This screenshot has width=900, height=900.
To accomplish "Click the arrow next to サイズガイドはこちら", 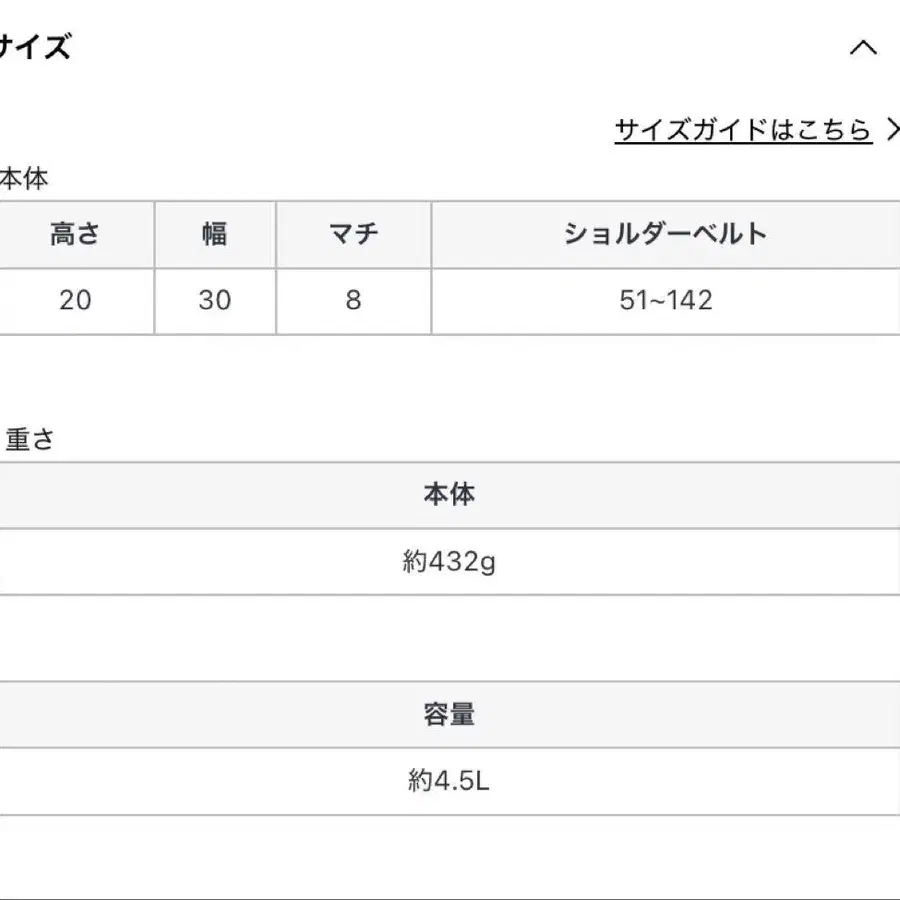I will [x=892, y=127].
